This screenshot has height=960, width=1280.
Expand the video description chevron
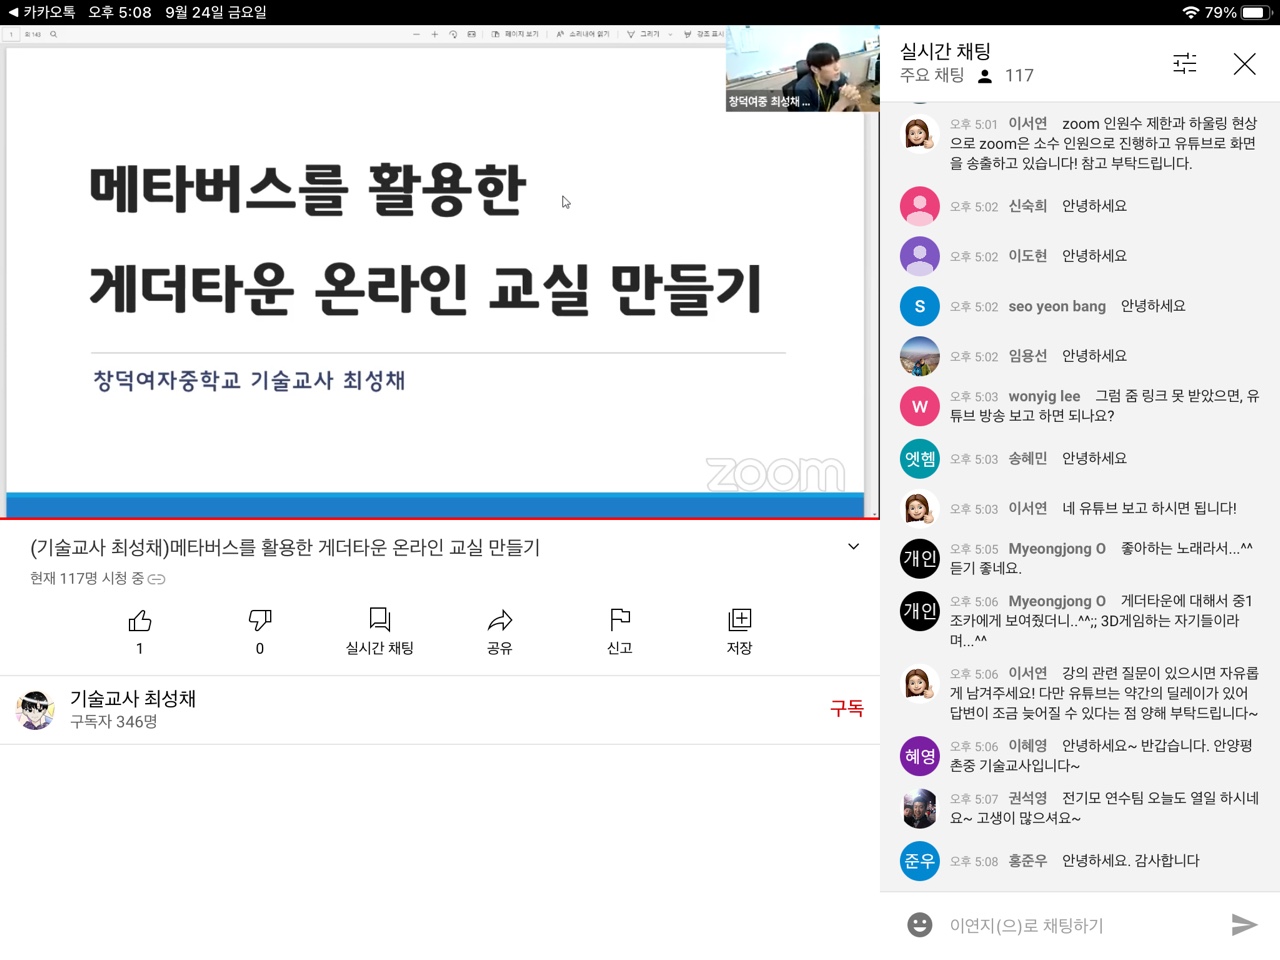pyautogui.click(x=853, y=547)
